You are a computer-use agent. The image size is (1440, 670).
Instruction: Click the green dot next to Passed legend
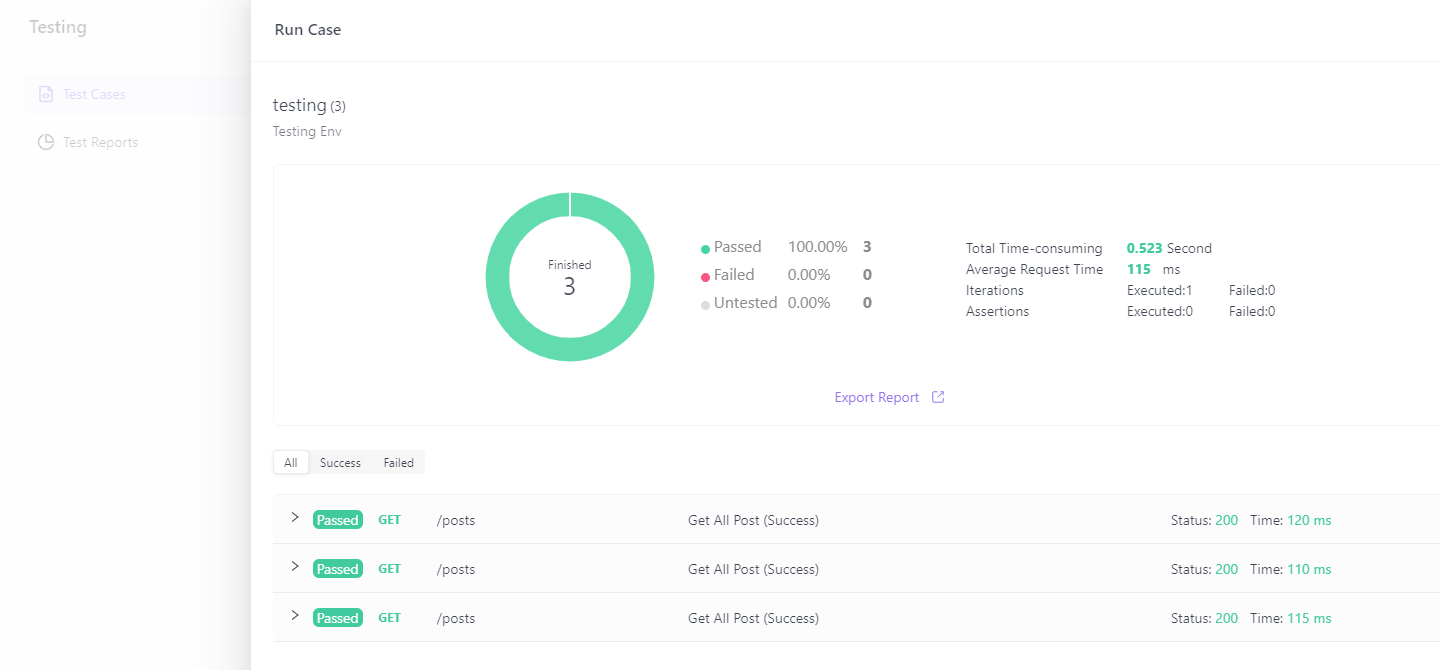705,249
